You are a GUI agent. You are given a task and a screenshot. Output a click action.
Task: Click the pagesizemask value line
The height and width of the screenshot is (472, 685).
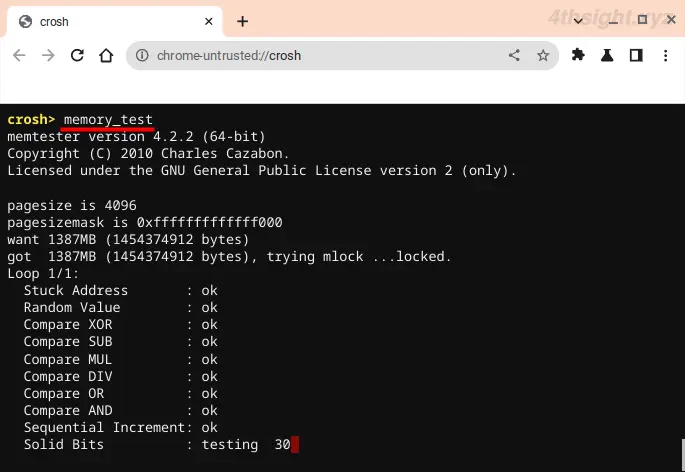point(145,222)
